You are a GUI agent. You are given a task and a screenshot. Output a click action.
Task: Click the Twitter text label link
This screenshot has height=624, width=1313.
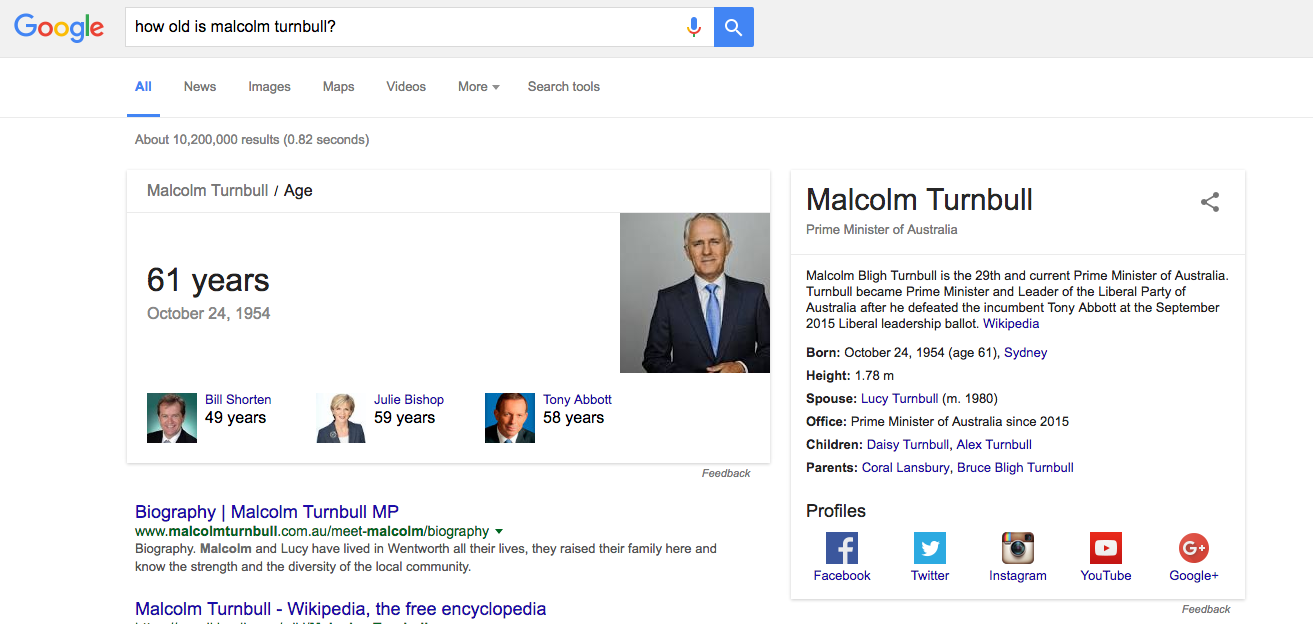click(930, 576)
